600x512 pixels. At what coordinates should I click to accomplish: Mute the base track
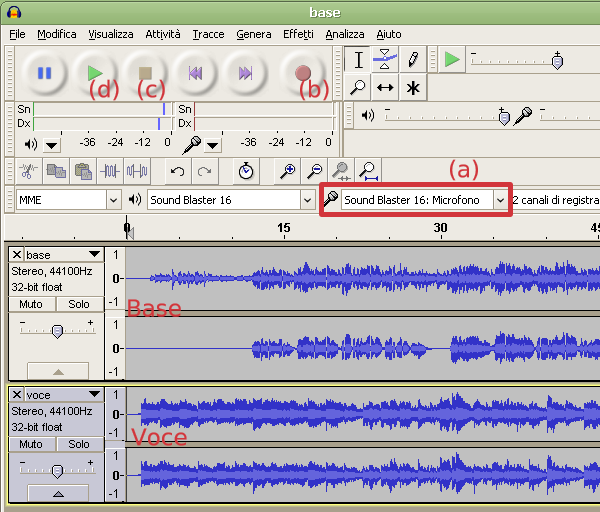point(31,304)
